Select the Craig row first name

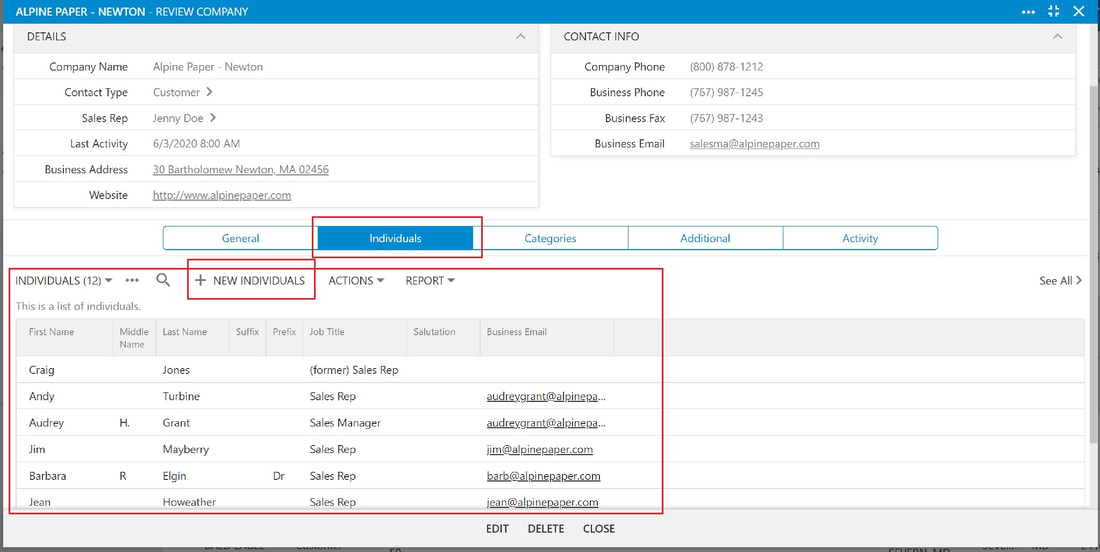[x=41, y=370]
